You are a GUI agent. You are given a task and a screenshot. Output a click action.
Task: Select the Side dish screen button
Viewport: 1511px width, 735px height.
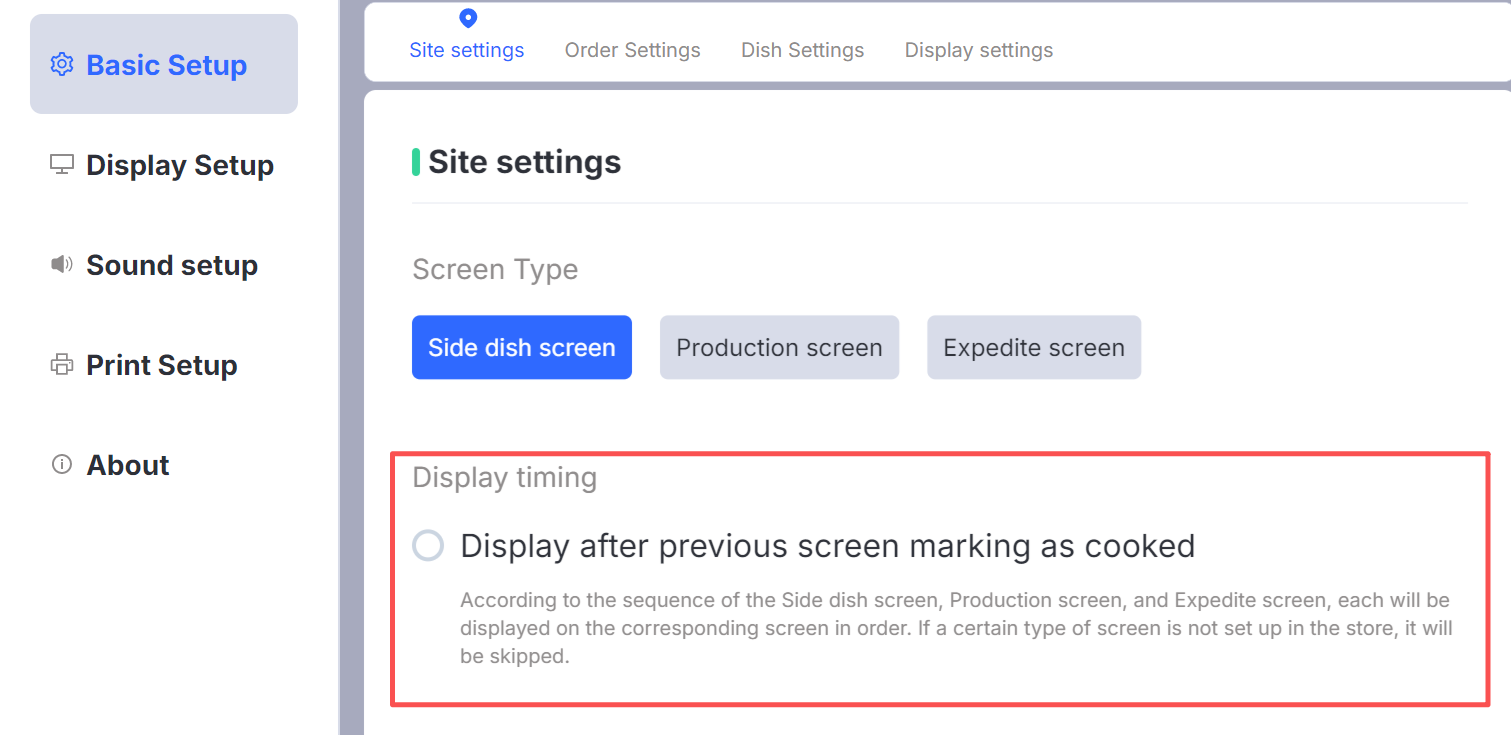click(x=521, y=348)
